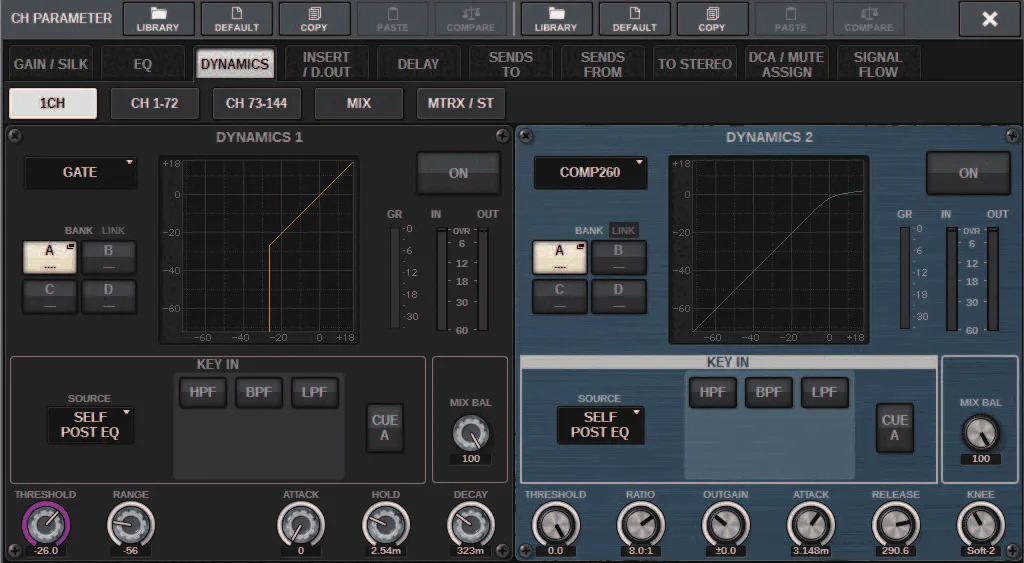This screenshot has width=1024, height=563.
Task: Select the gate THRESHOLD knob showing -26.0
Action: coord(46,524)
